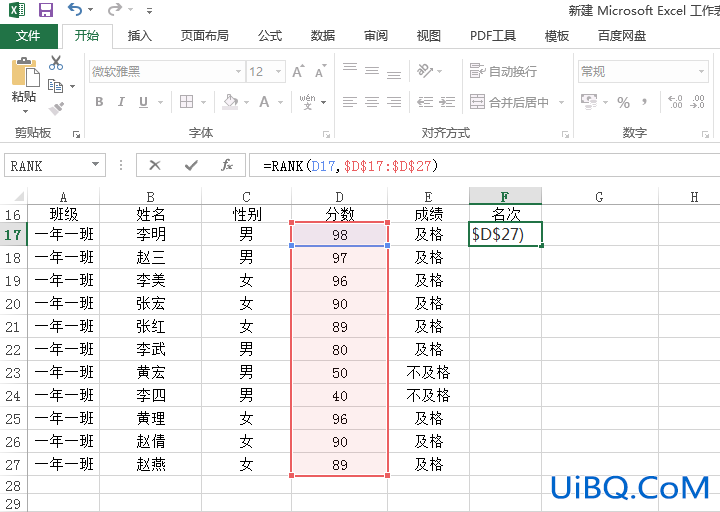Click the Select All corner triangle
The width and height of the screenshot is (720, 512).
(x=19, y=197)
